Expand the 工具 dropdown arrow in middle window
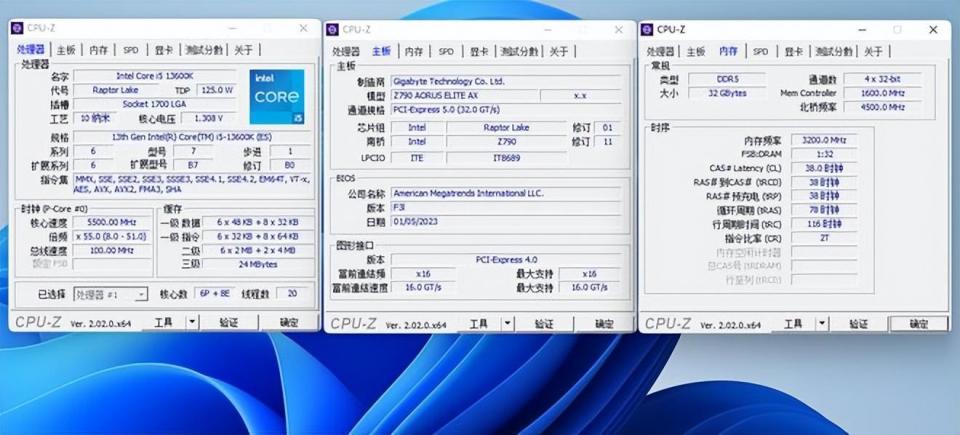960x435 pixels. [508, 323]
